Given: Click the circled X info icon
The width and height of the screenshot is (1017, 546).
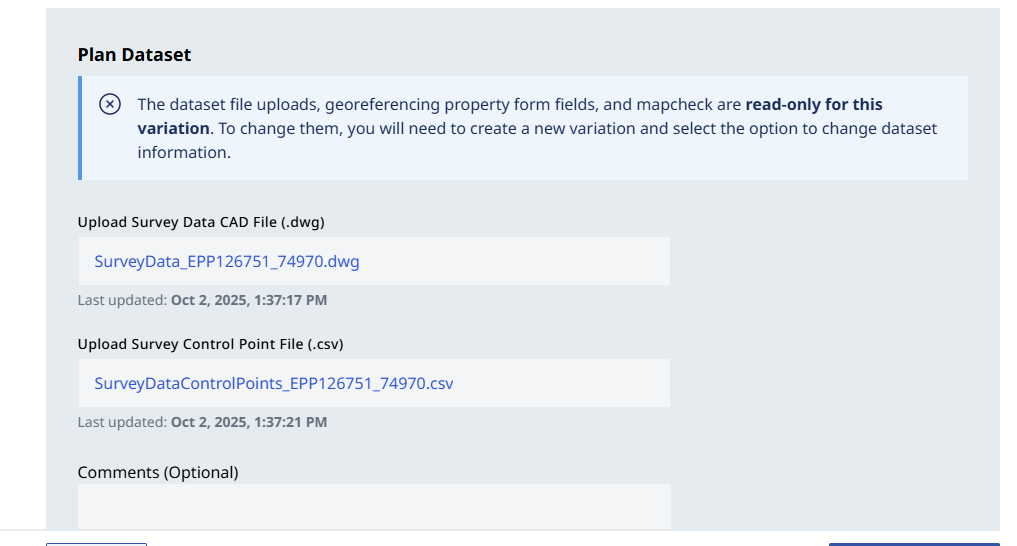Looking at the screenshot, I should coord(110,105).
